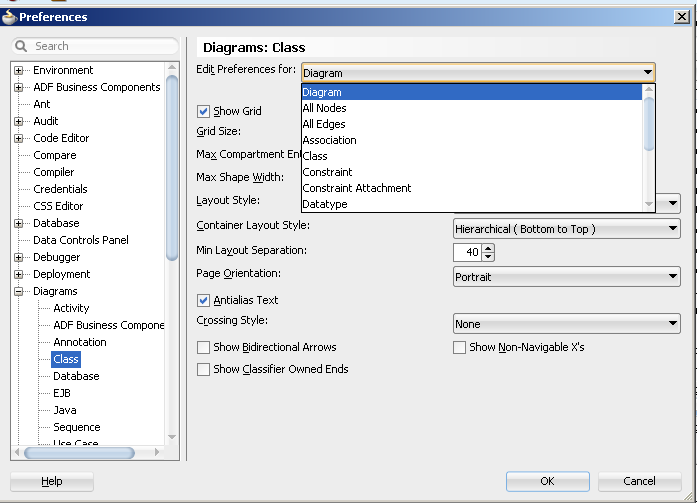The width and height of the screenshot is (697, 503).
Task: Select Java under Diagrams
Action: 65,410
